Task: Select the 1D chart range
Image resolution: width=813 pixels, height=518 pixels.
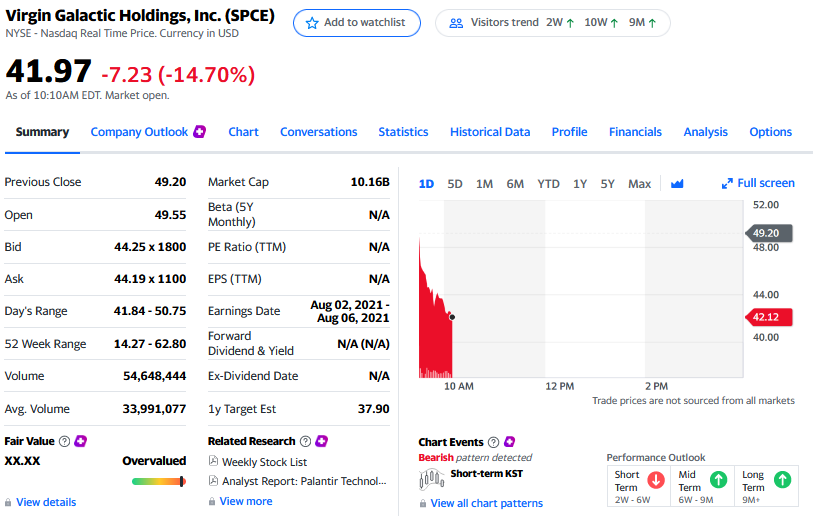Action: coord(426,184)
